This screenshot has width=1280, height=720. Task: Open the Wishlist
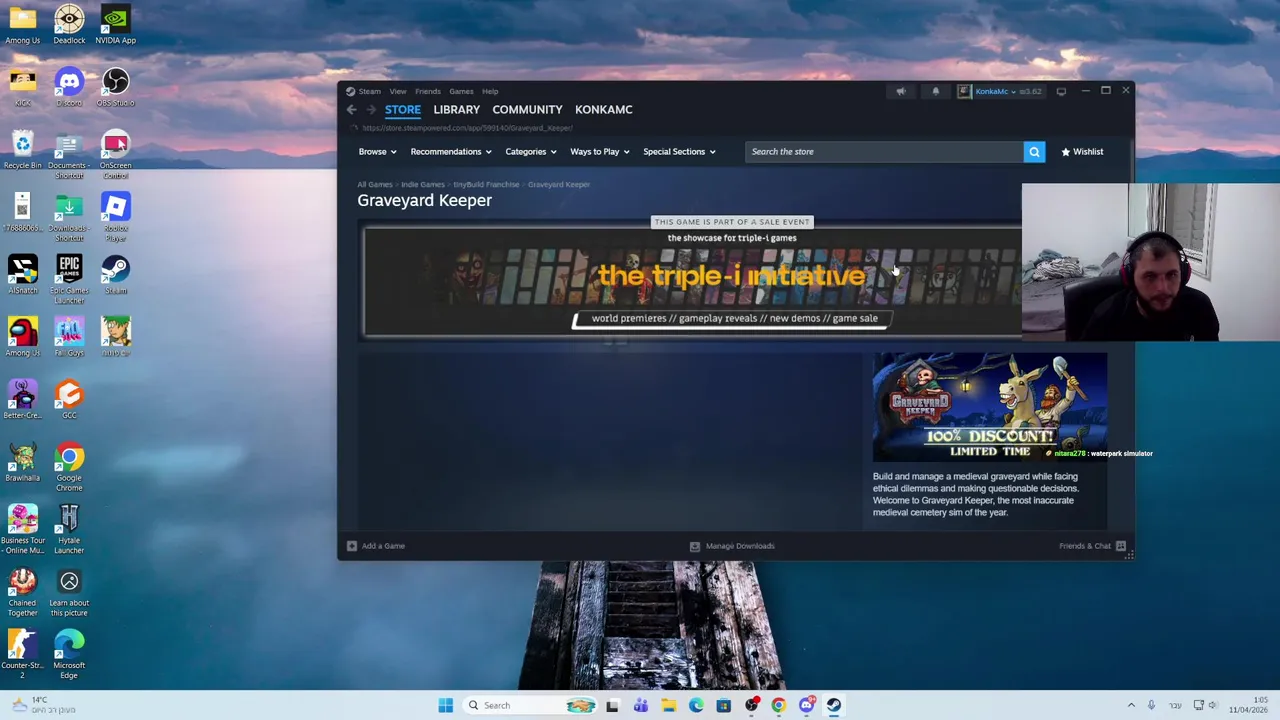pos(1082,152)
